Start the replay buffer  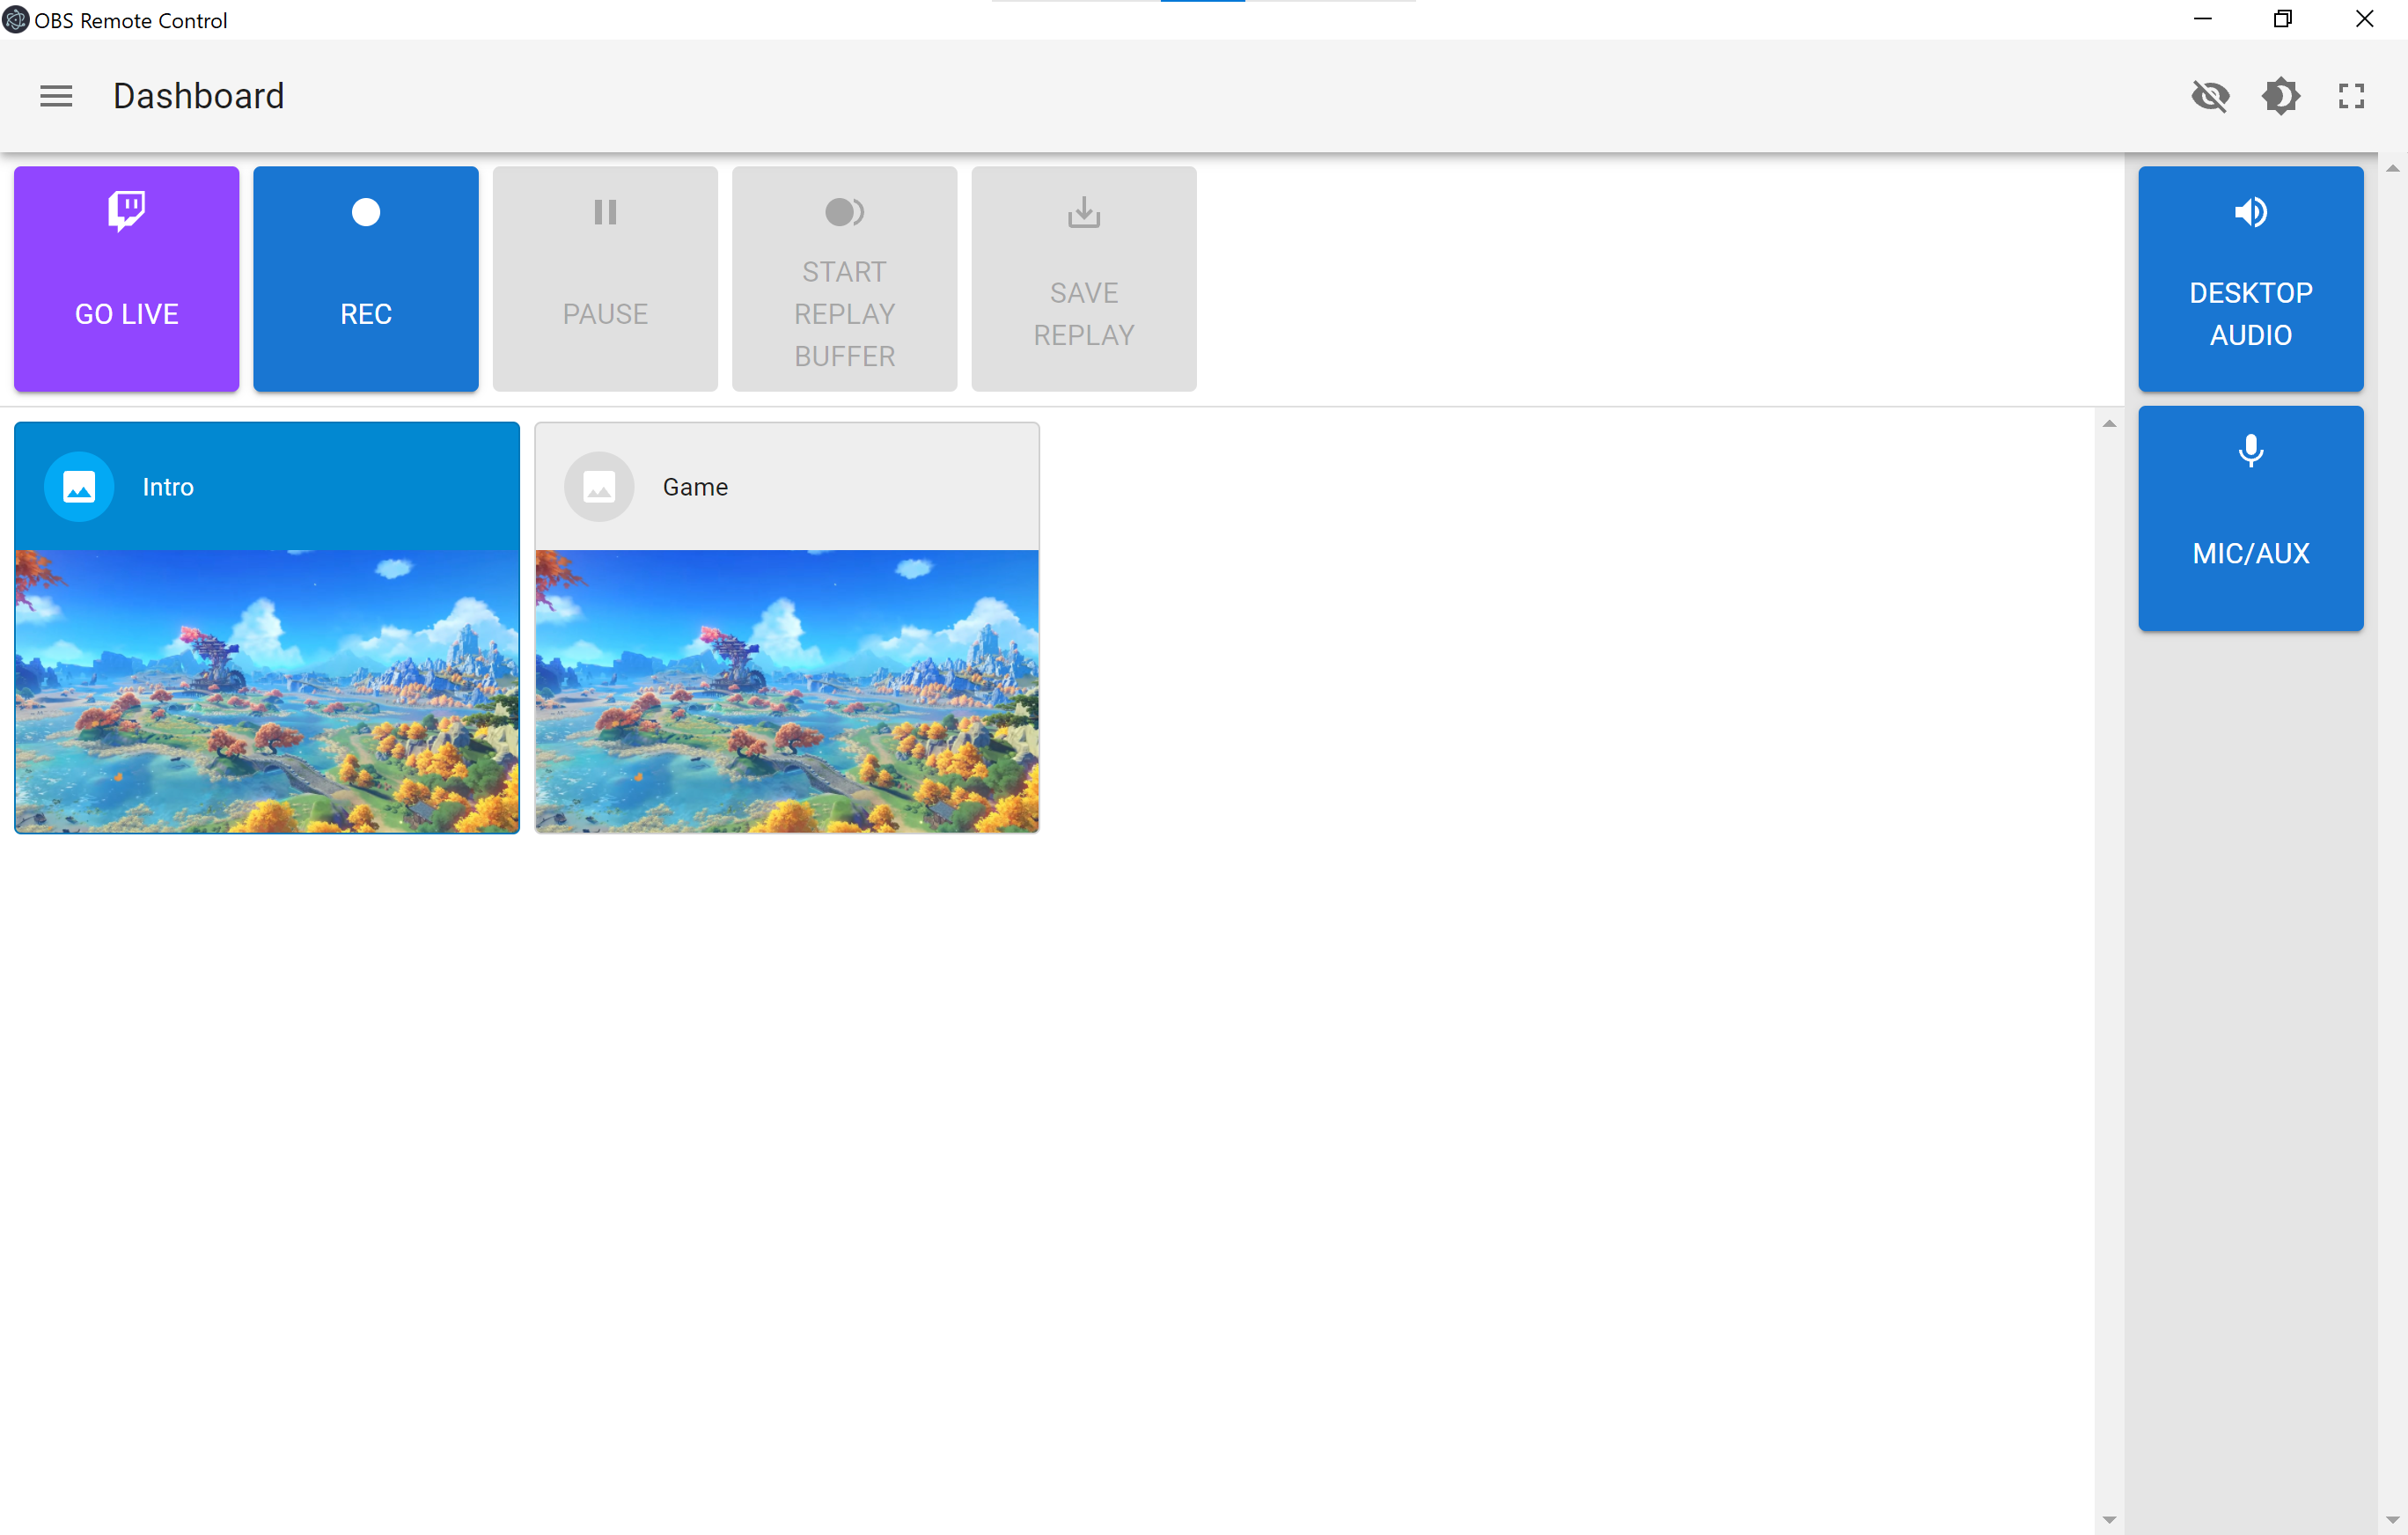pyautogui.click(x=844, y=278)
